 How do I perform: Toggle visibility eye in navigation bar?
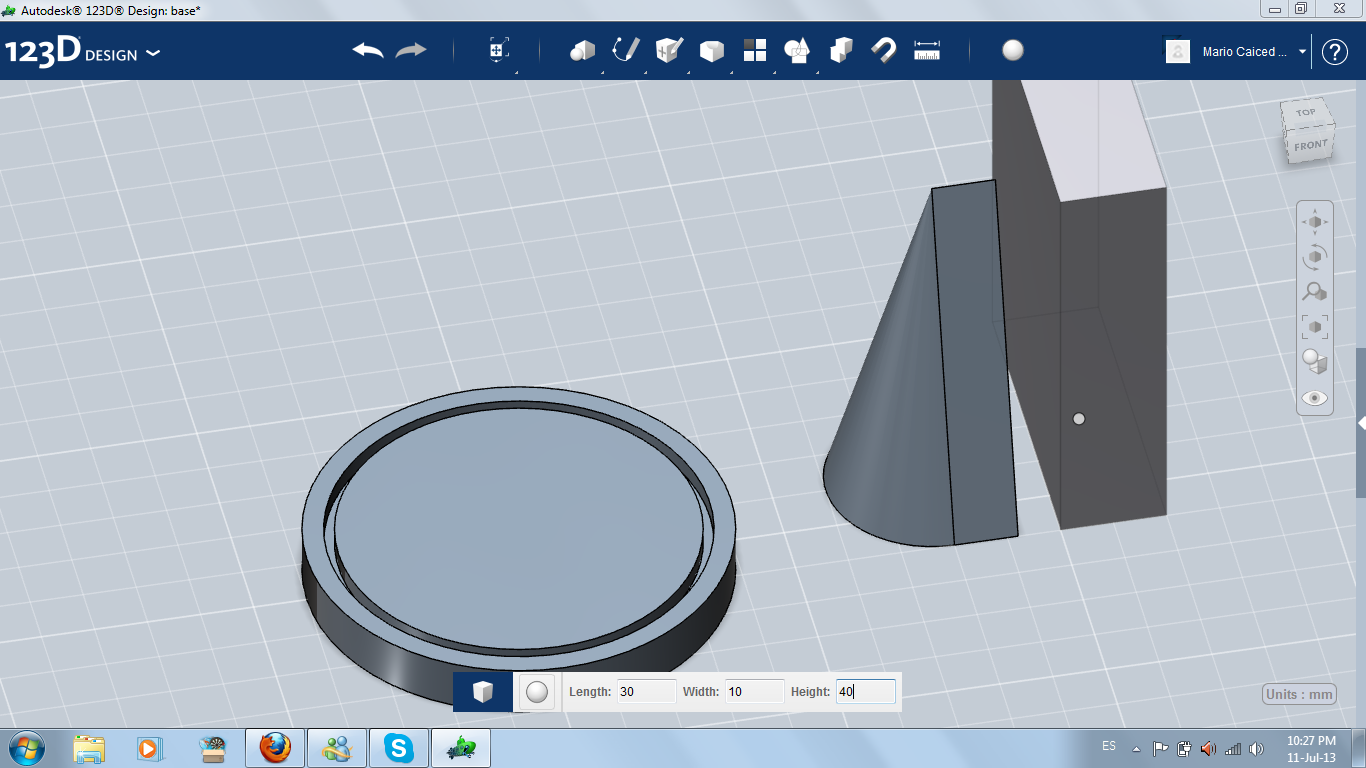click(1315, 398)
